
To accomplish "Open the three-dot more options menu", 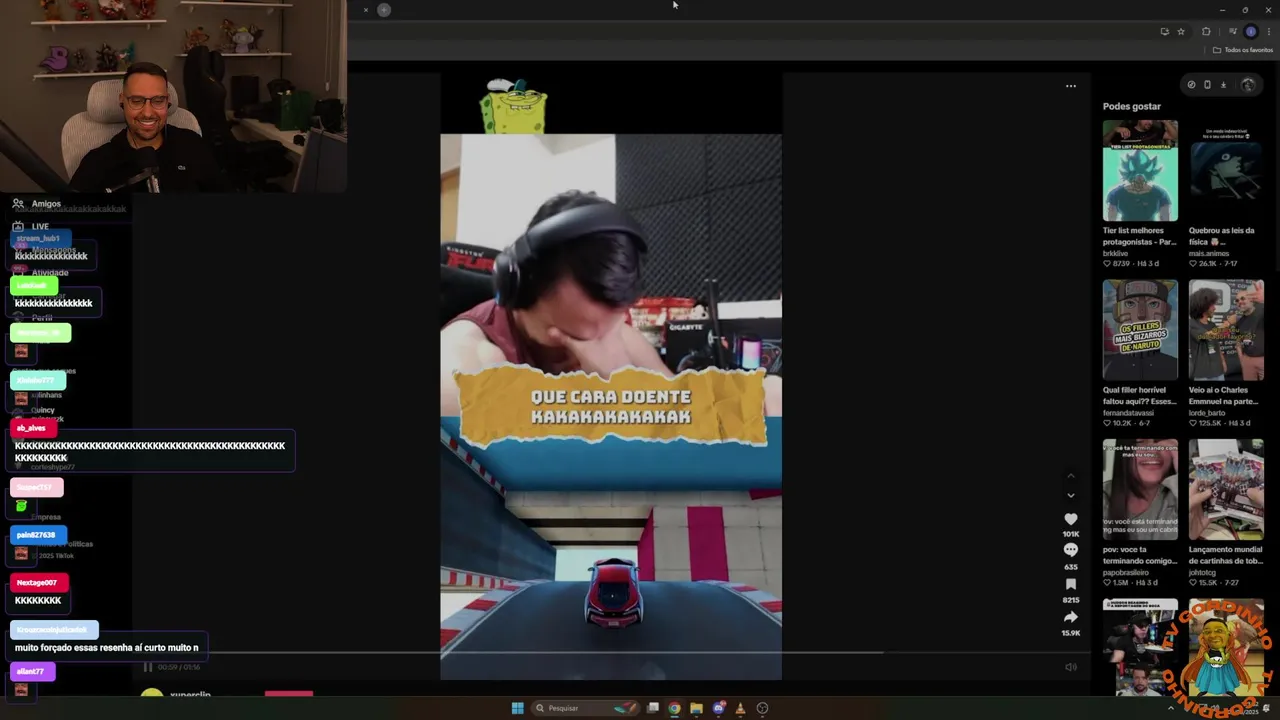I will [x=1070, y=86].
